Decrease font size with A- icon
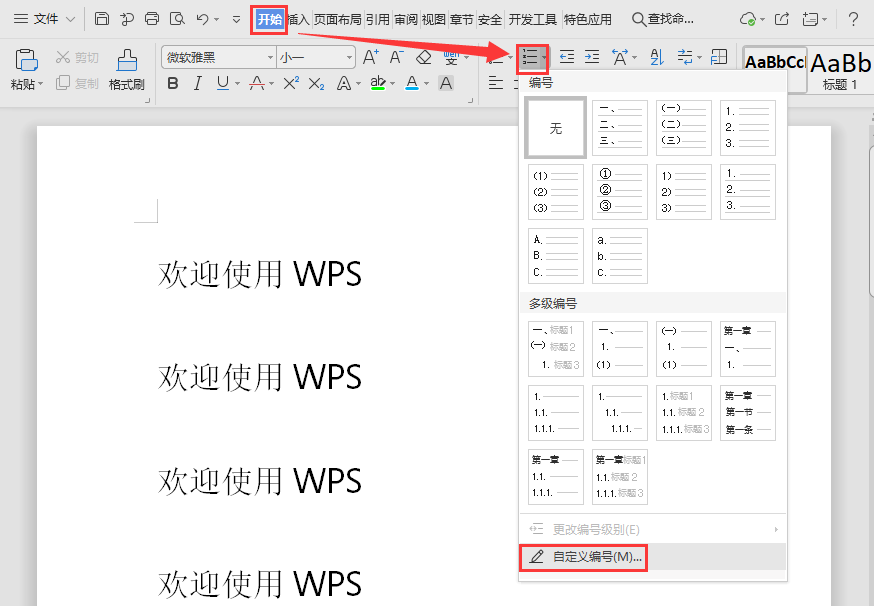 click(396, 57)
